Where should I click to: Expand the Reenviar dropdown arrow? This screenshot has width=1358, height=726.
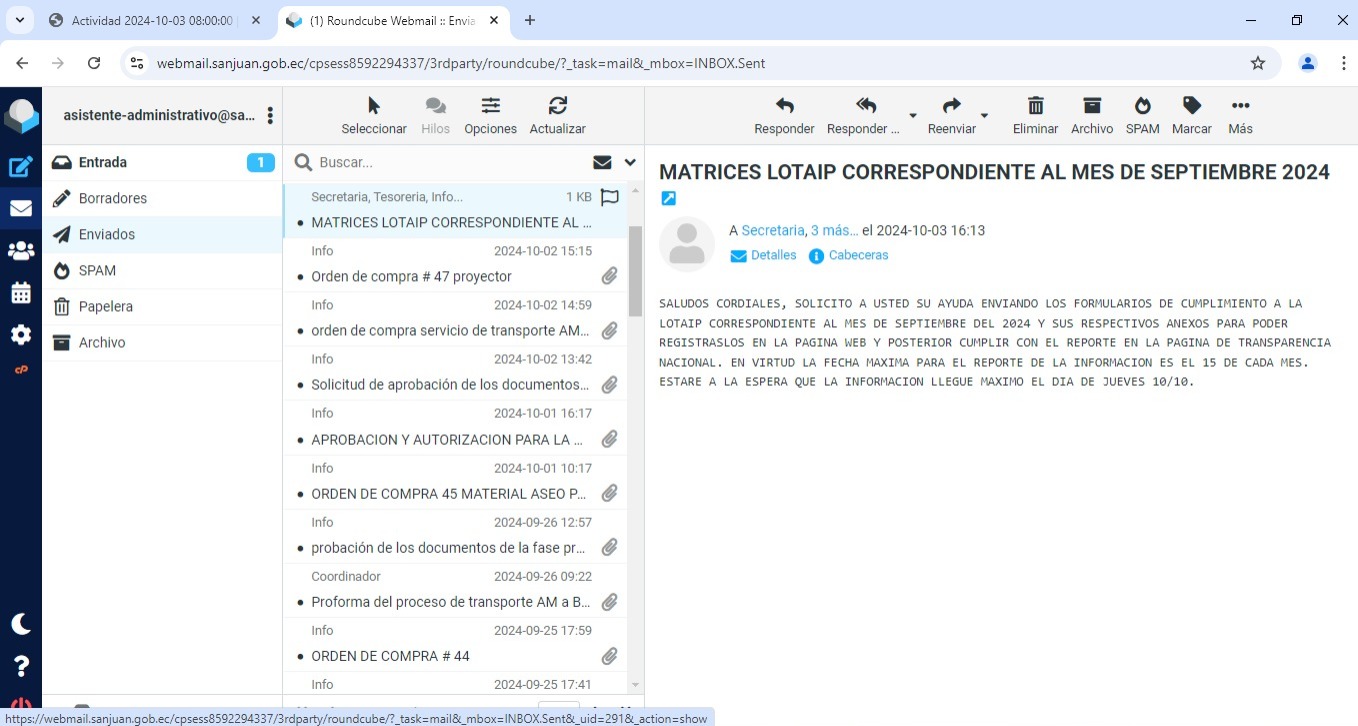tap(984, 116)
